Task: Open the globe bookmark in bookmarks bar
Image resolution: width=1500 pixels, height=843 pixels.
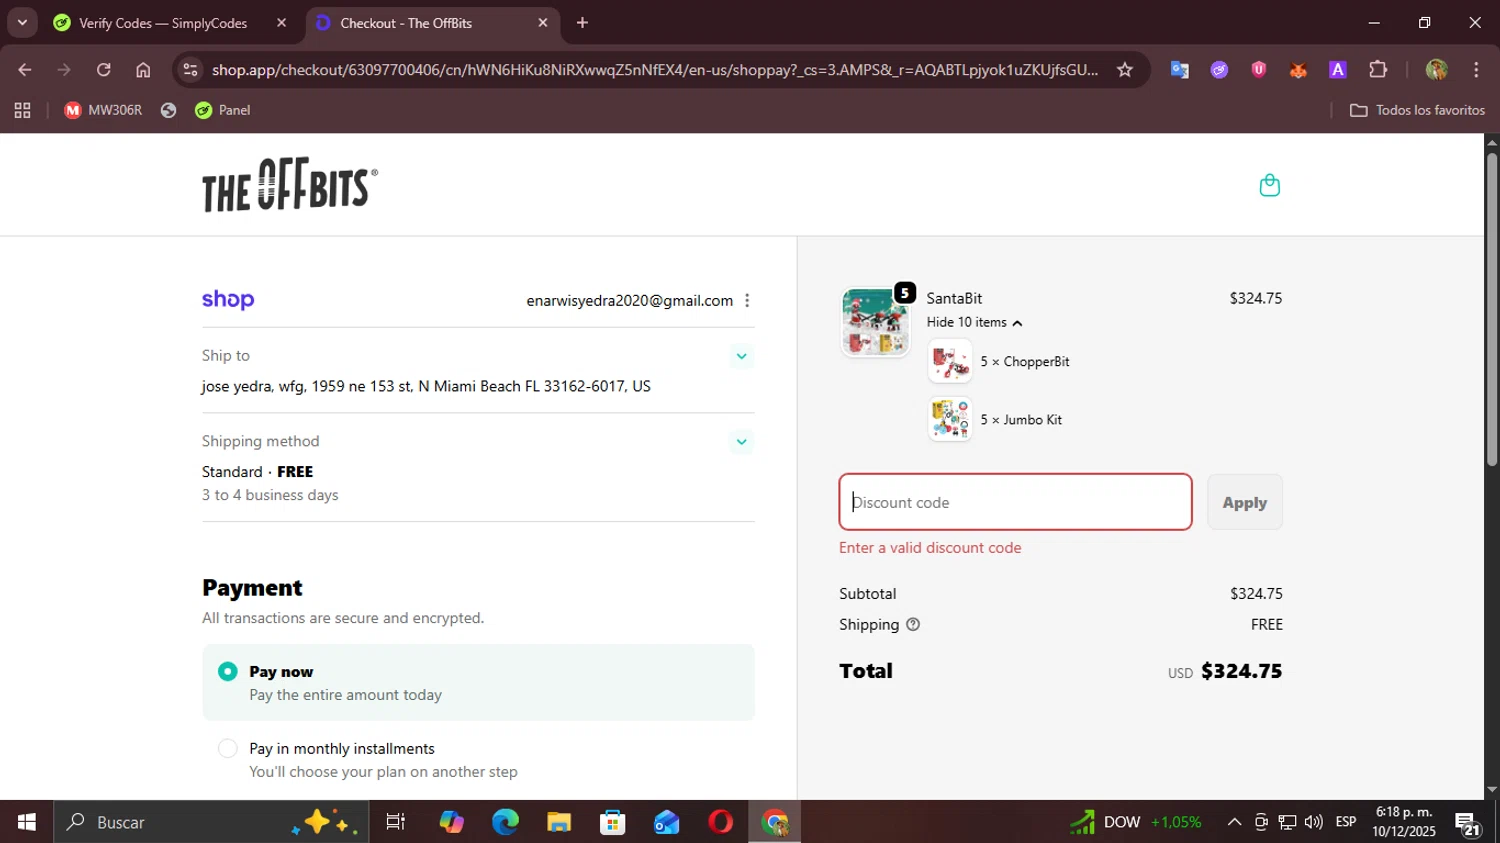Action: click(x=169, y=110)
